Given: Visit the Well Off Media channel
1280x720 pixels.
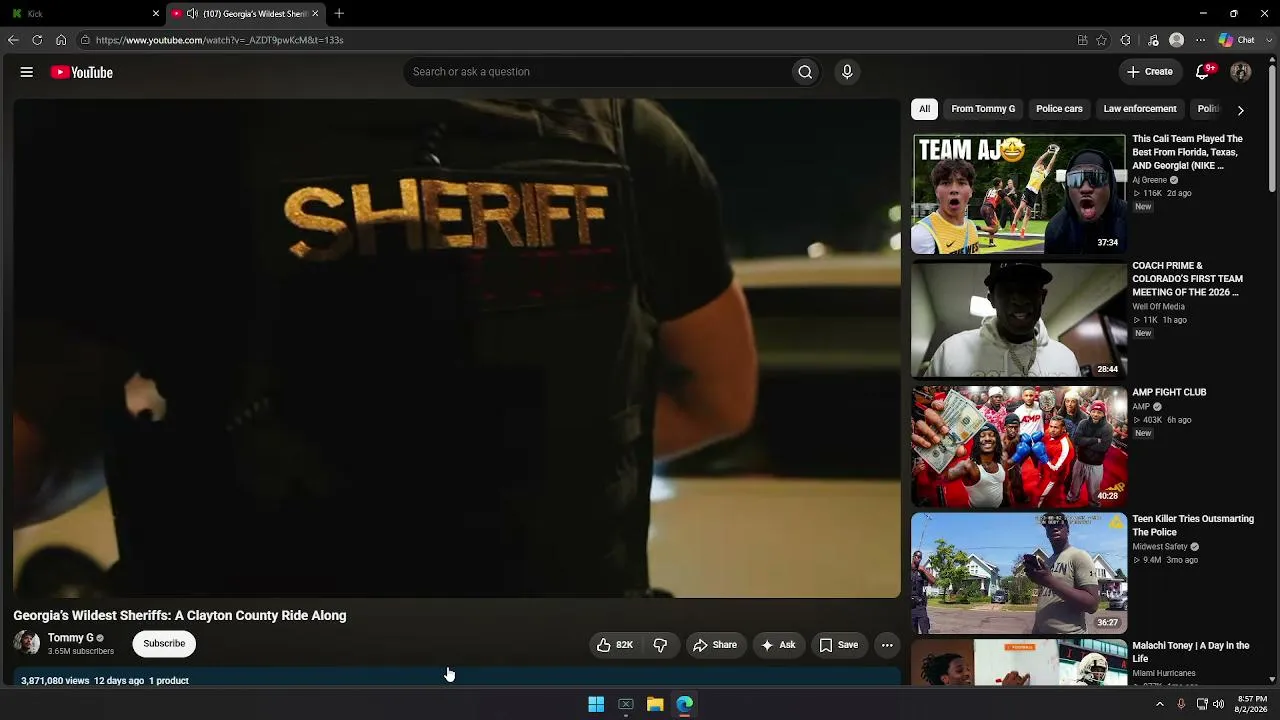Looking at the screenshot, I should tap(1158, 307).
